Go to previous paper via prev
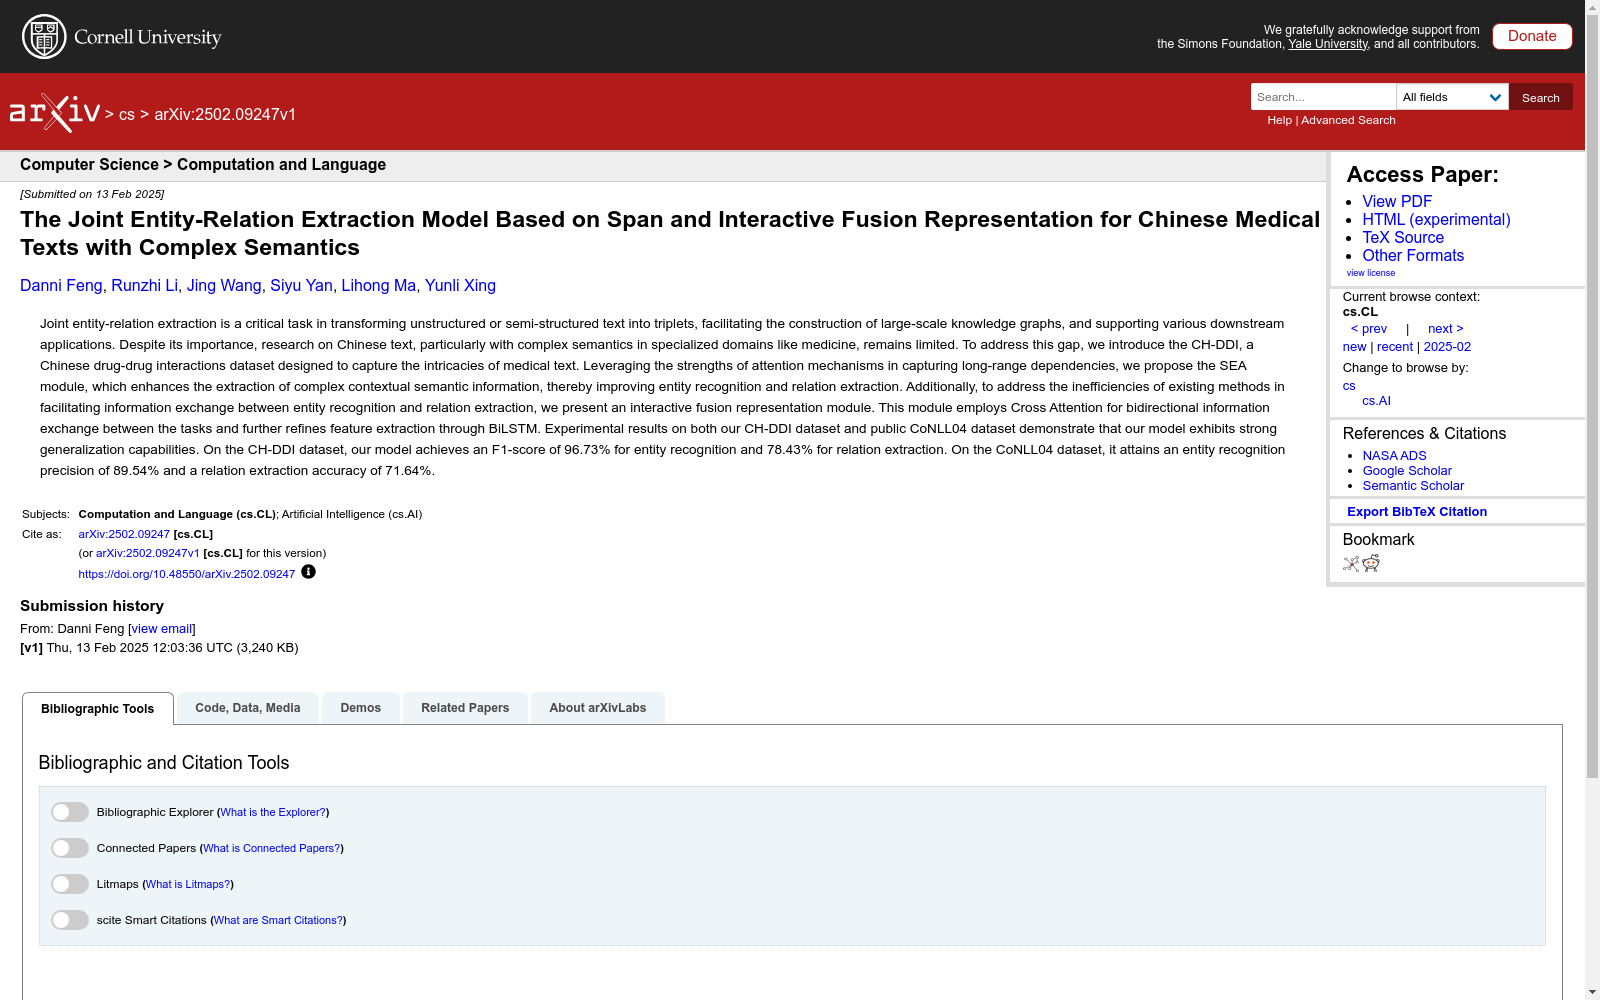The width and height of the screenshot is (1600, 1000). 1369,329
